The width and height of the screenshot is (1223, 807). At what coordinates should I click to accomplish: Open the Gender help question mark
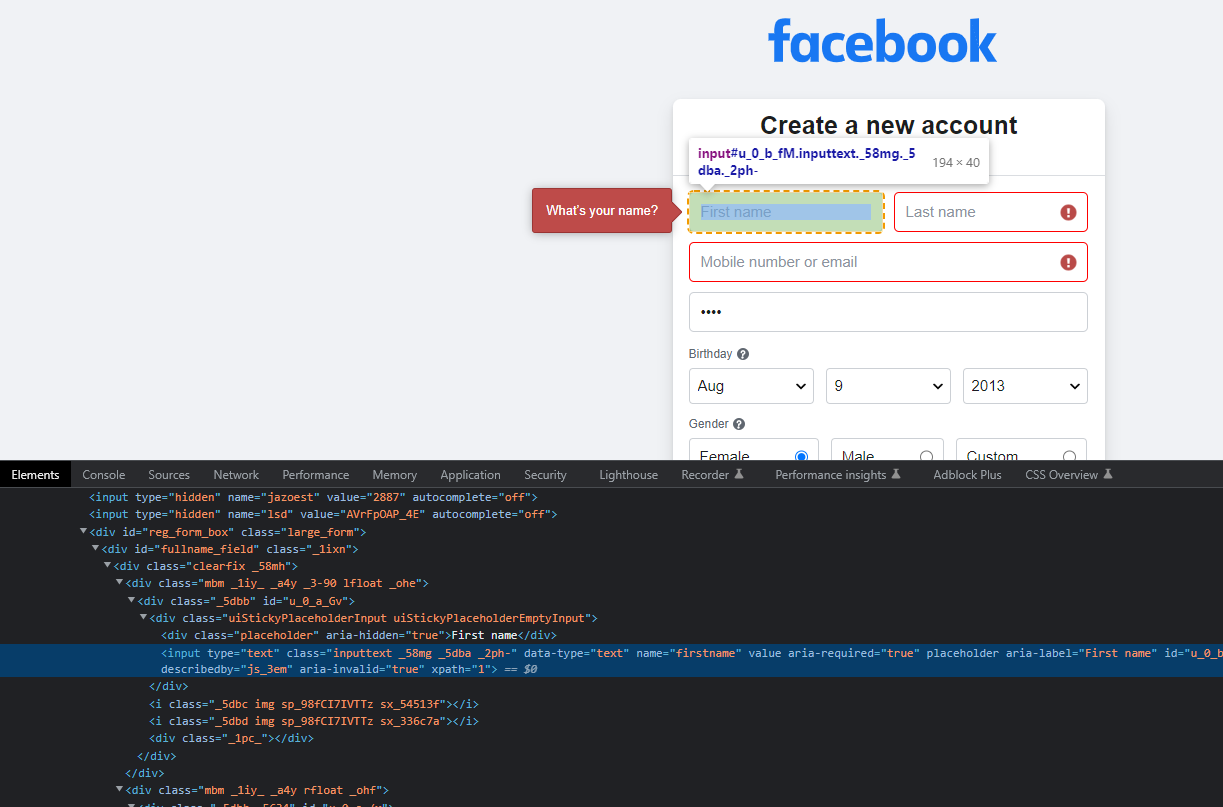point(738,423)
